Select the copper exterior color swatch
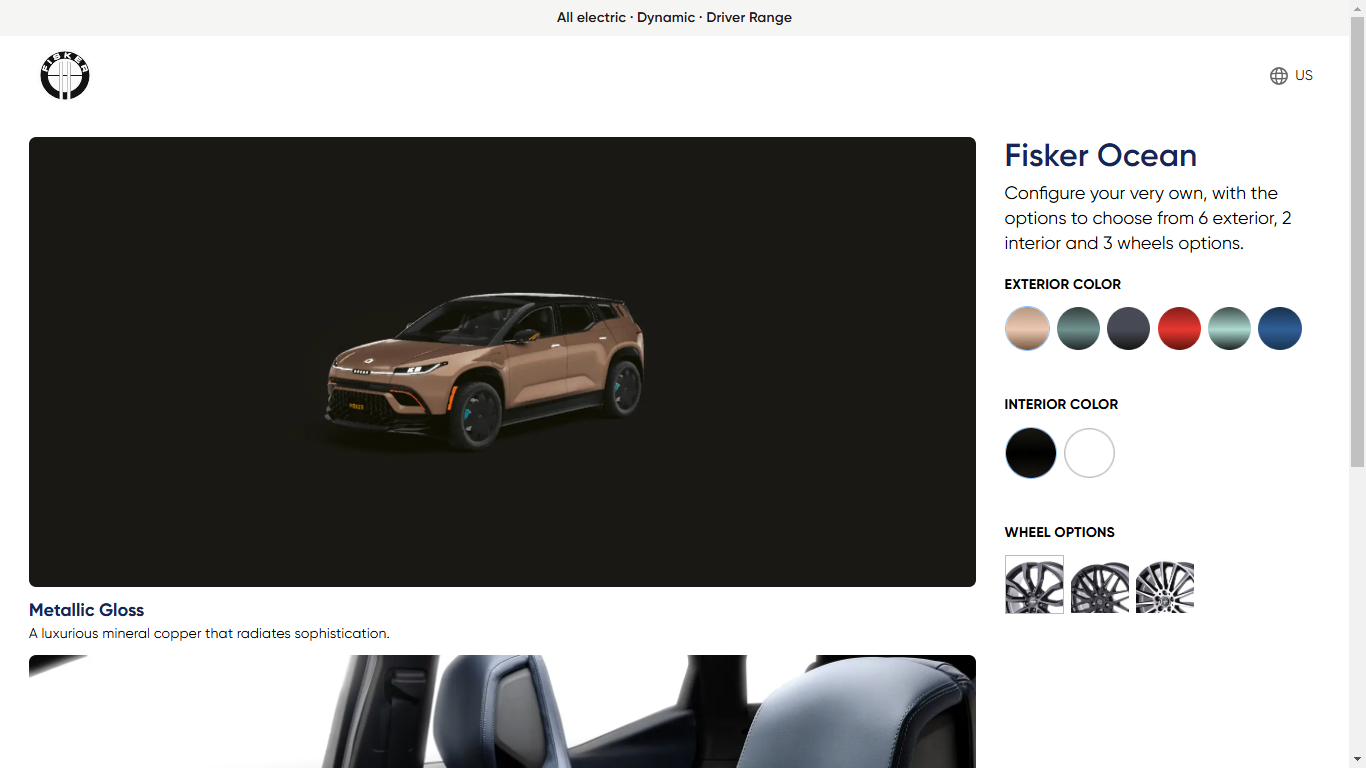Screen dimensions: 1366x768 tap(1027, 328)
